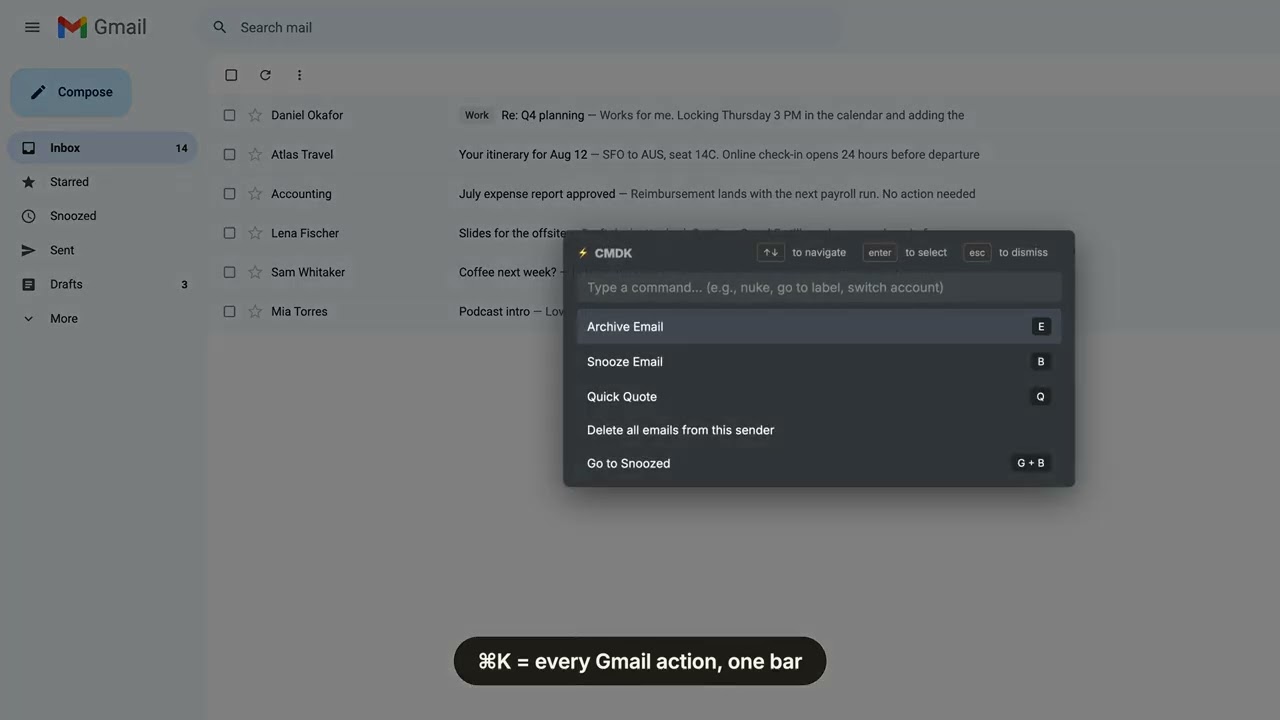
Task: Click the Snoozed clock icon in sidebar
Action: click(28, 216)
